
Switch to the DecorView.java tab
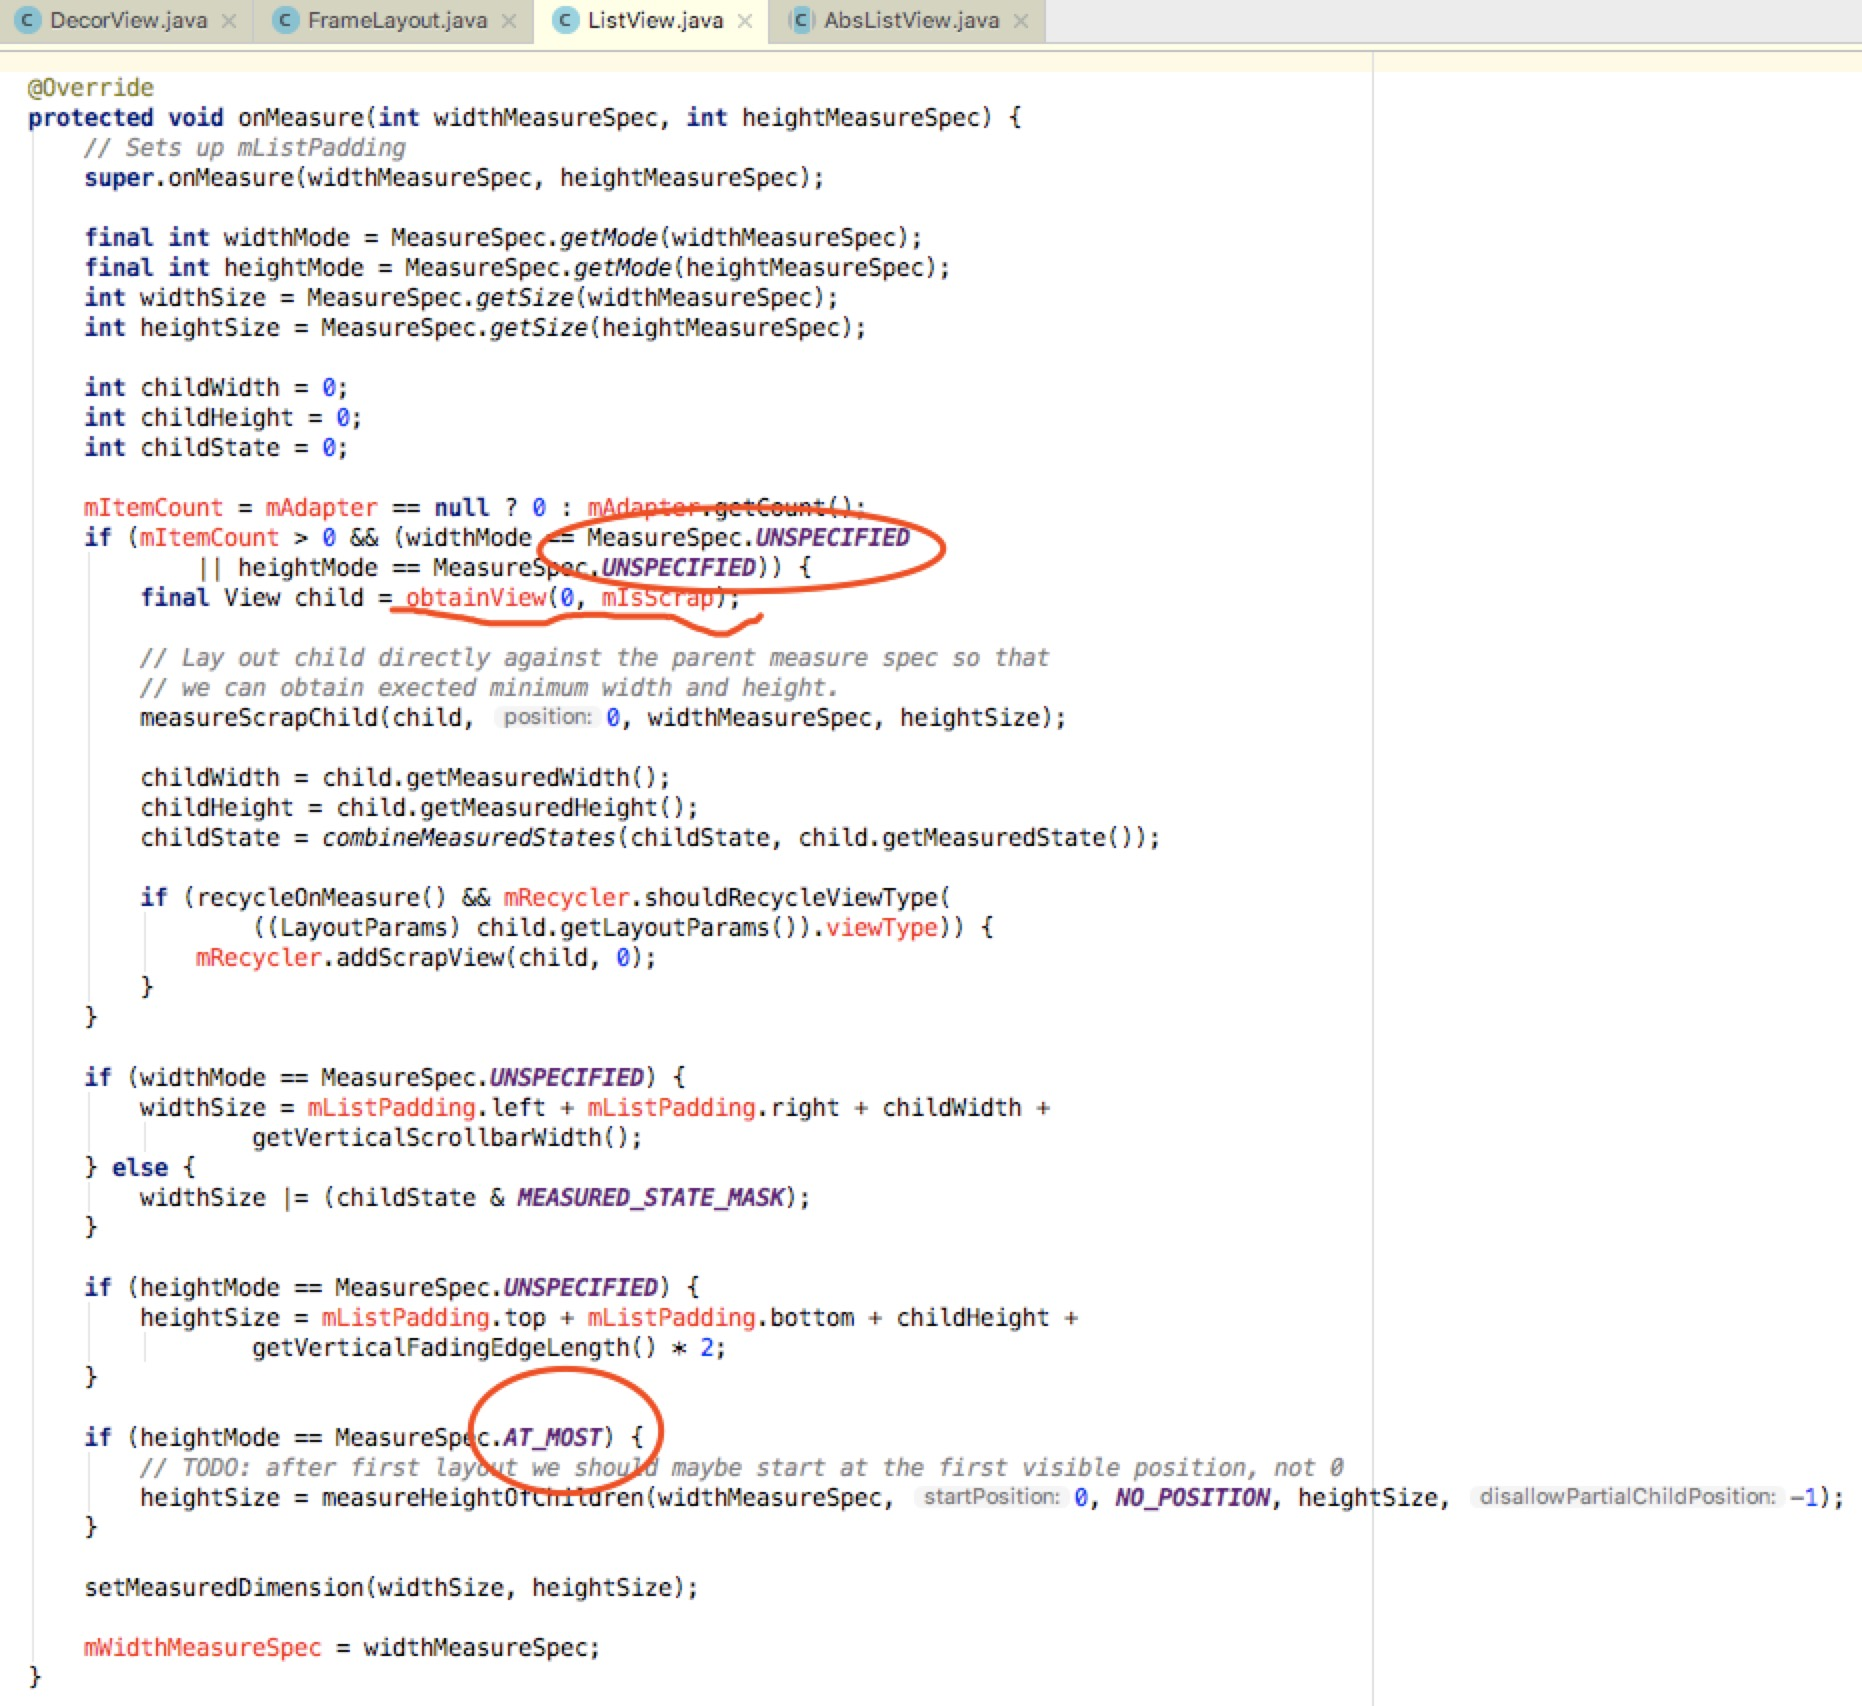click(x=128, y=20)
